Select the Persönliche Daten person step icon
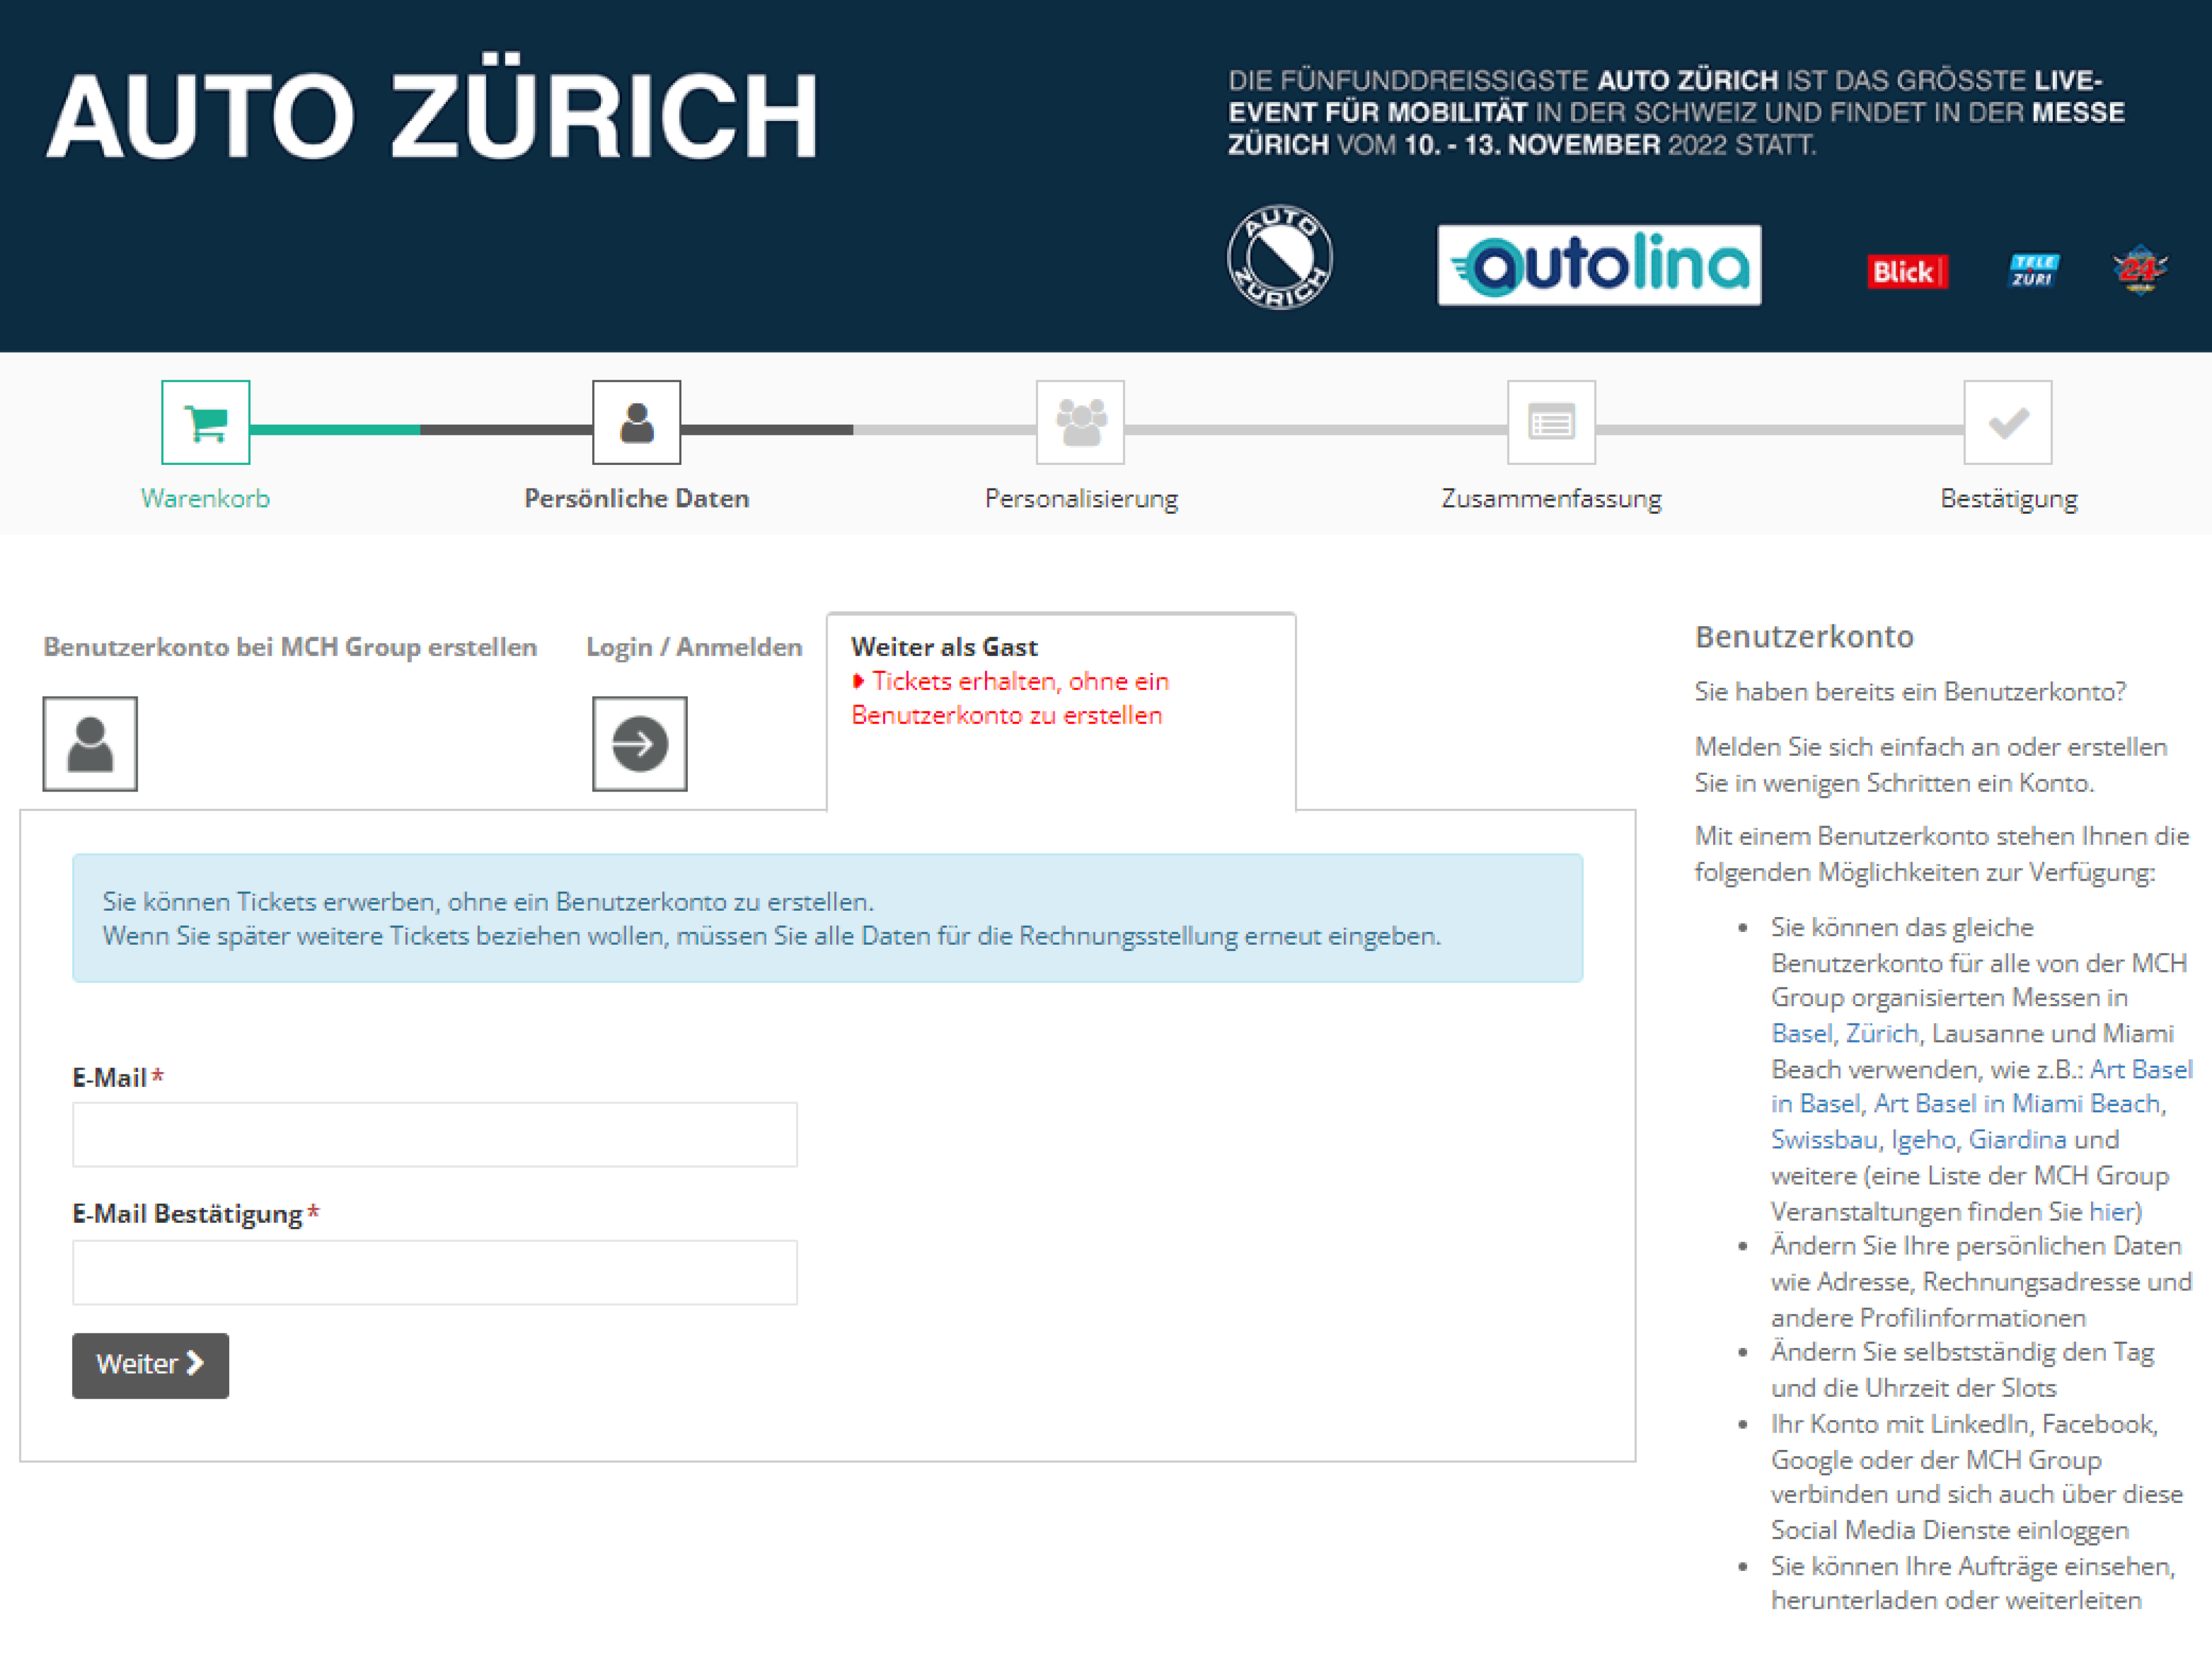Viewport: 2212px width, 1659px height. click(x=636, y=422)
